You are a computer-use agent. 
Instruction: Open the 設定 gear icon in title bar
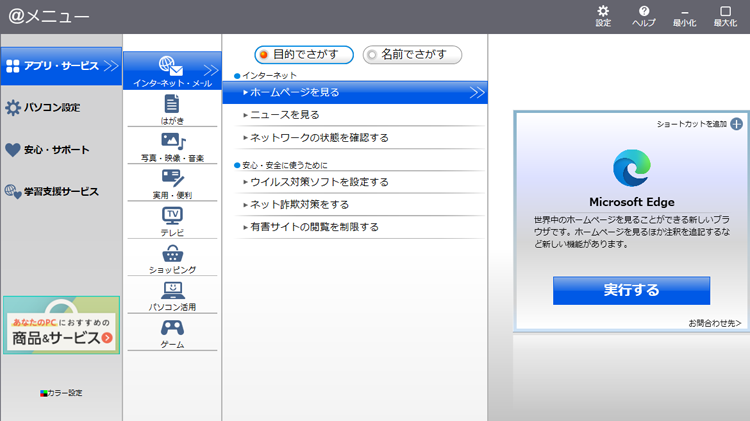coord(603,11)
